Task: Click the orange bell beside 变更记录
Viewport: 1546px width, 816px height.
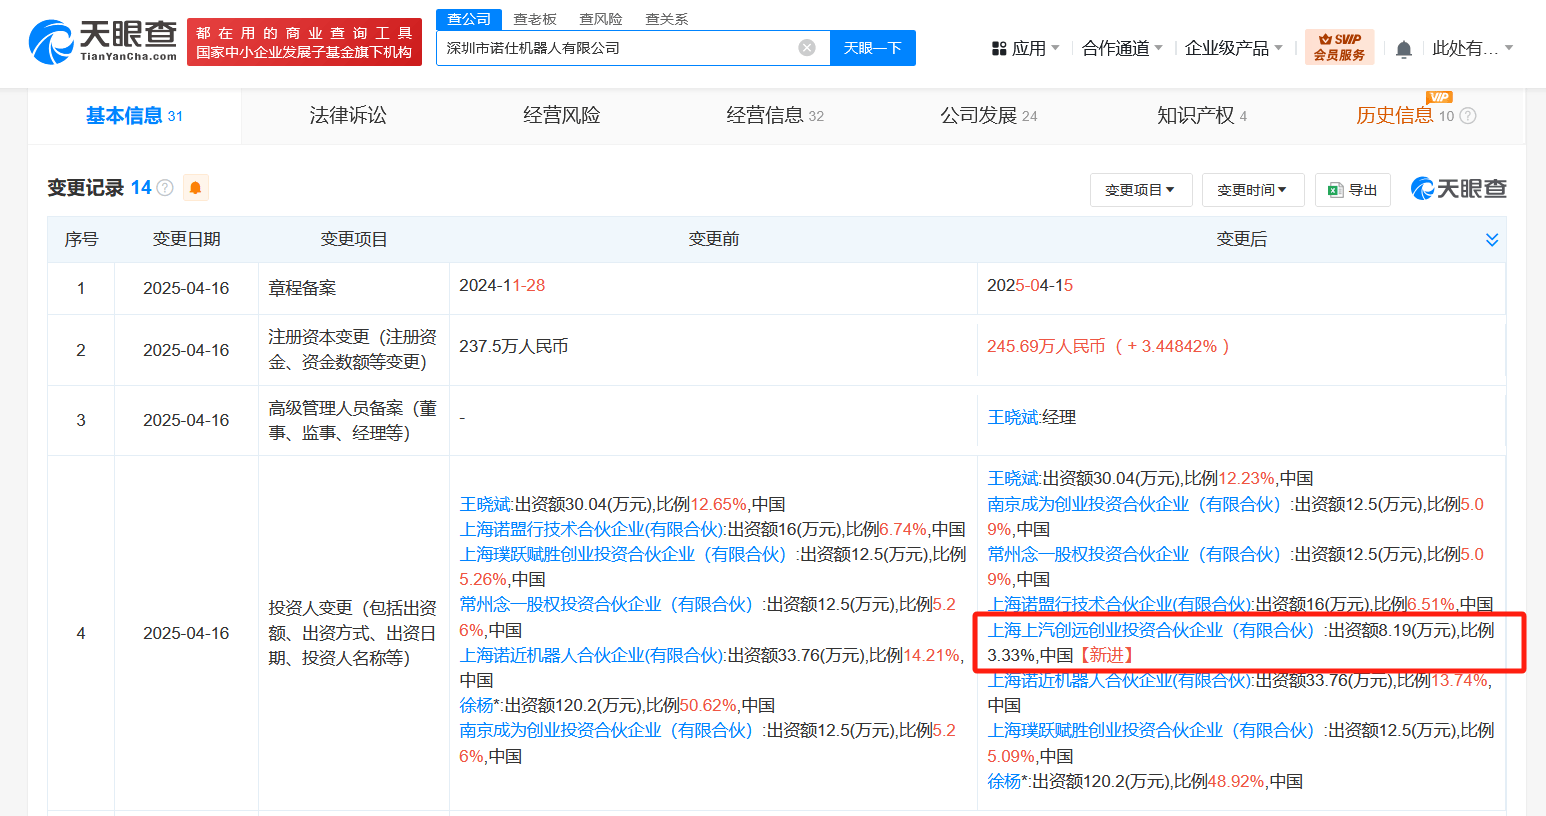Action: tap(196, 188)
